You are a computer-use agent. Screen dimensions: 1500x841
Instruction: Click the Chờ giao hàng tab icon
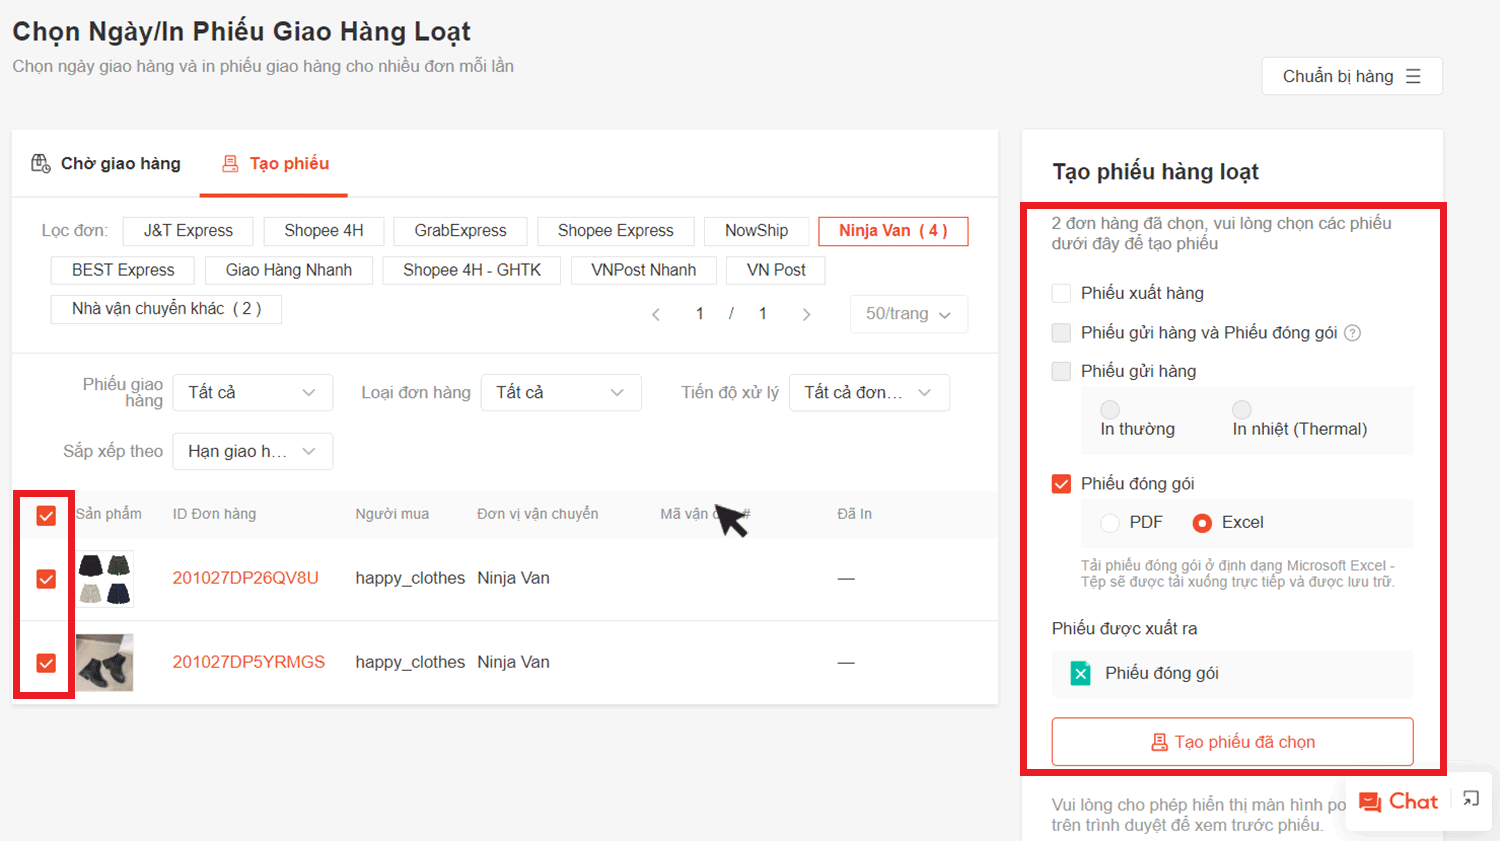41,163
